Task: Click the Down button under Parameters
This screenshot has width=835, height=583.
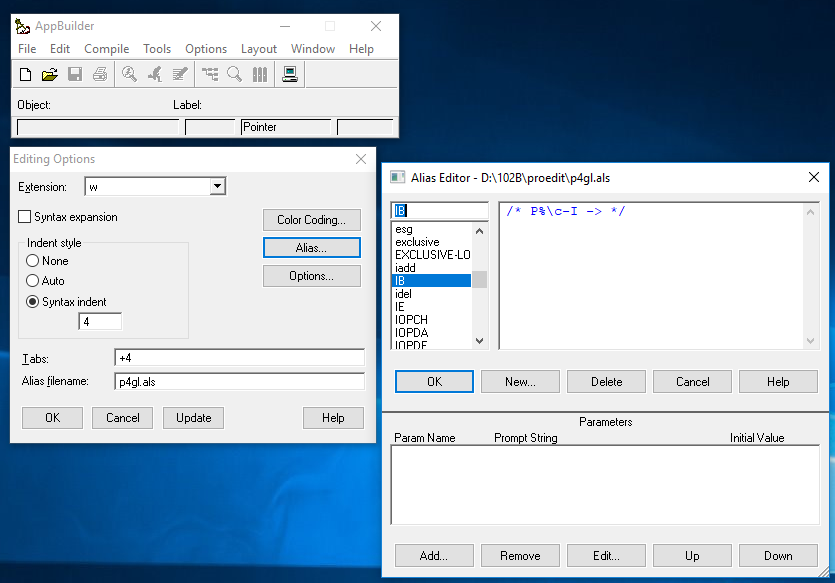Action: coord(778,556)
